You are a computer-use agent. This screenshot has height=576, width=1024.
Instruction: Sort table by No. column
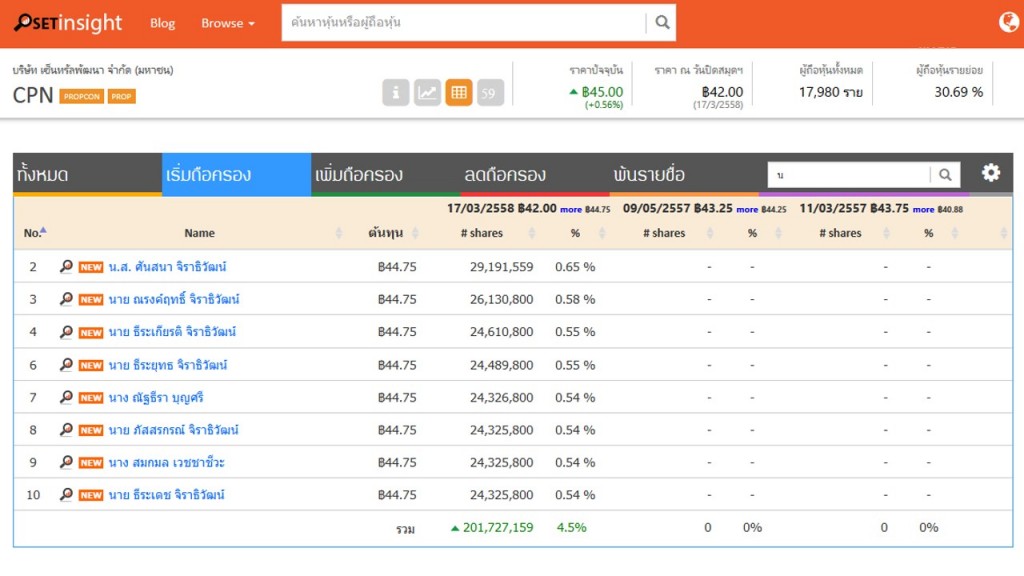click(x=35, y=232)
